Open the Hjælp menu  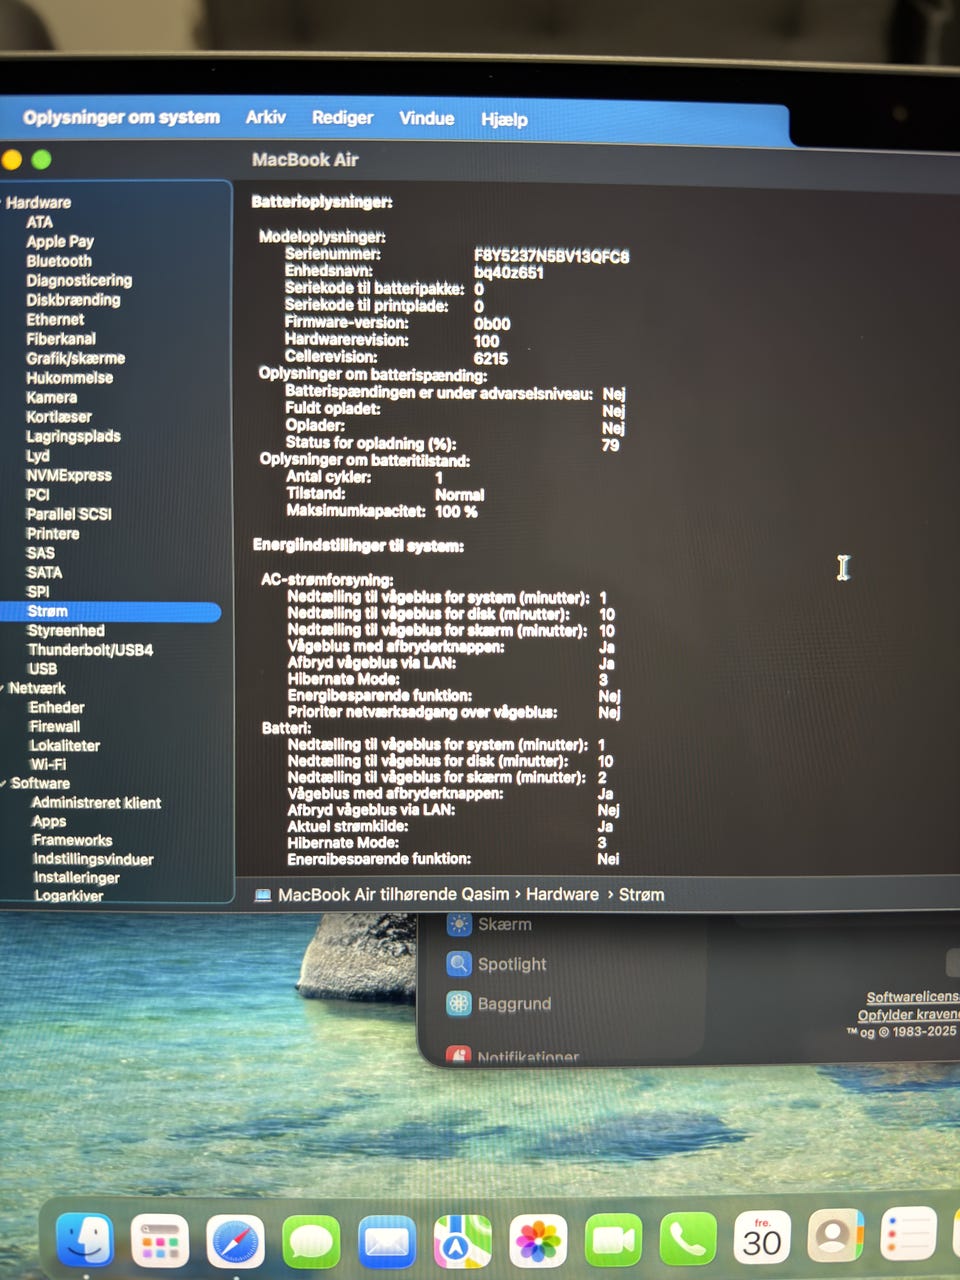click(504, 119)
